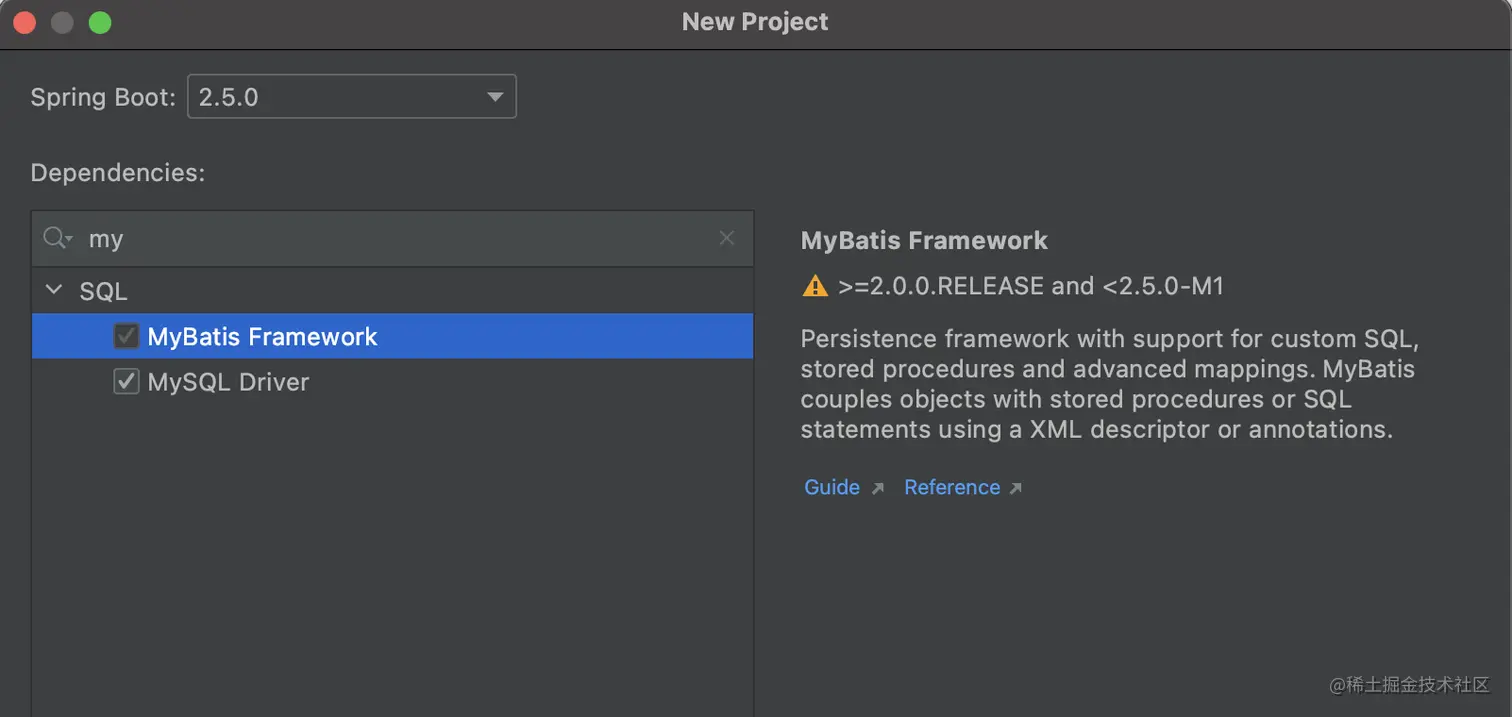Click the yellow warning triangle icon

(x=815, y=287)
